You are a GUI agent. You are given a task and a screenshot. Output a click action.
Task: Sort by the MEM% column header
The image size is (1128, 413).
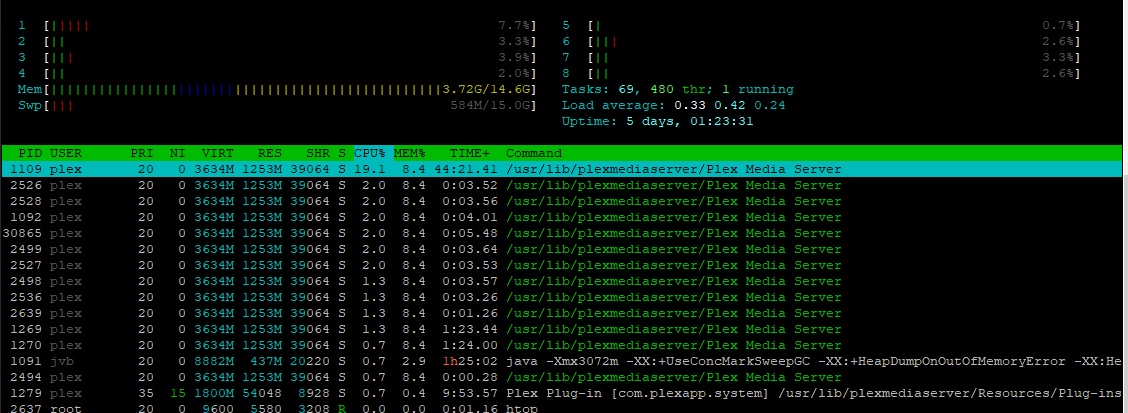409,153
